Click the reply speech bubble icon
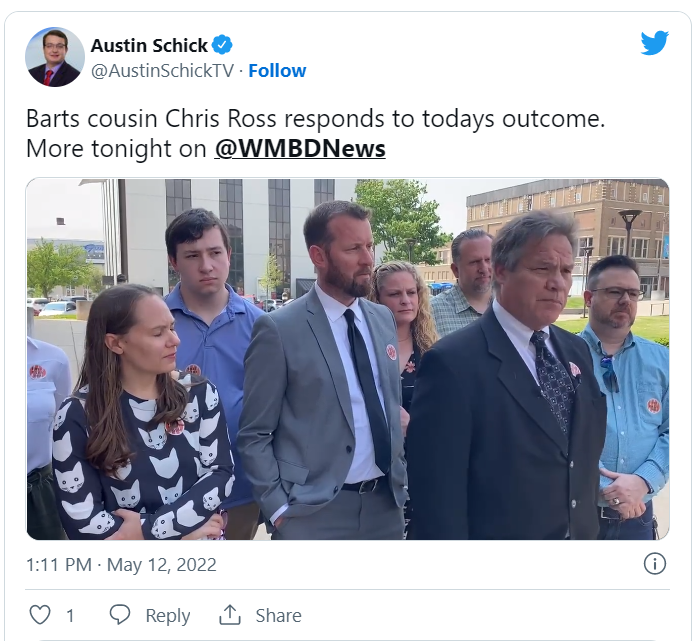The width and height of the screenshot is (700, 641). (120, 615)
